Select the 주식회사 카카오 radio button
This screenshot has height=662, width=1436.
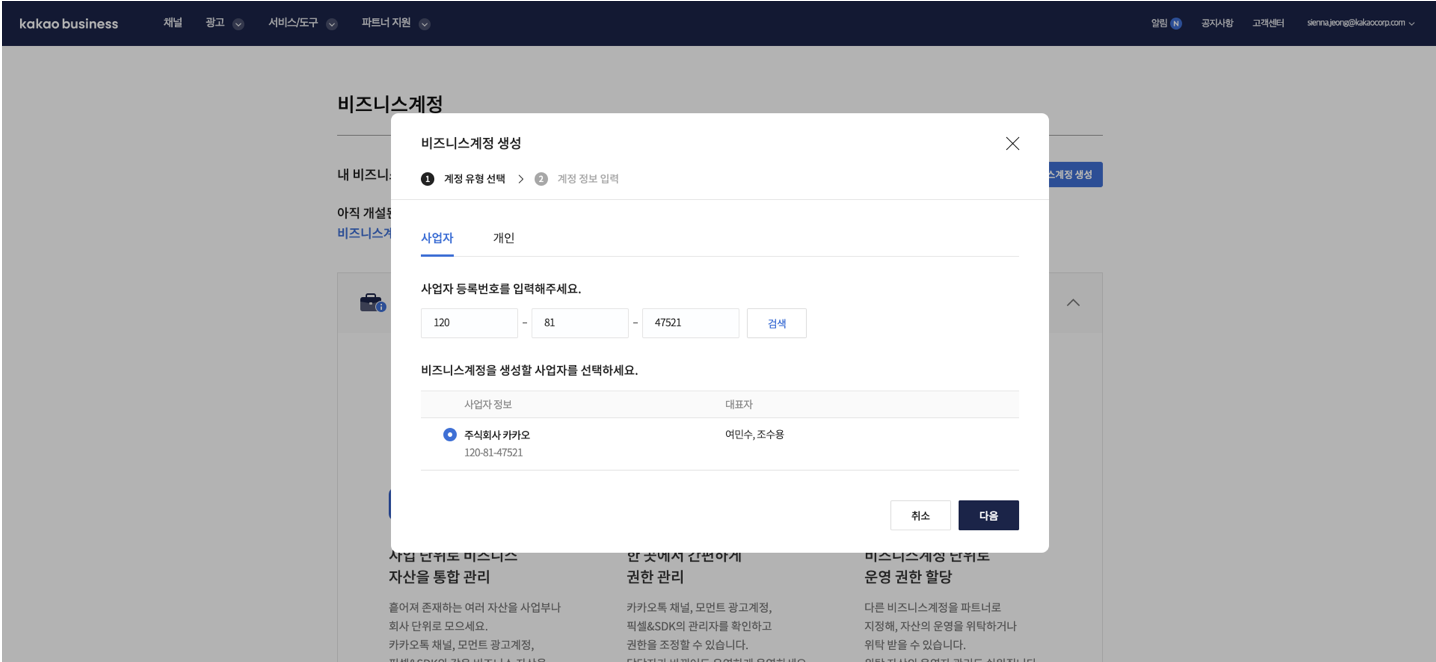click(450, 435)
